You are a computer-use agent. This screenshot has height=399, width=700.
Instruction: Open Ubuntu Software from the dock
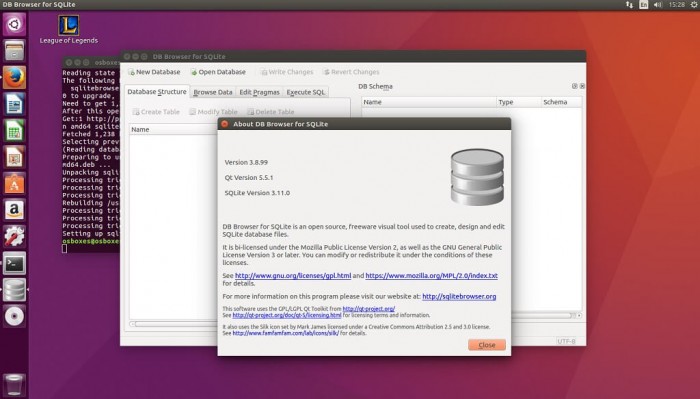click(x=14, y=183)
